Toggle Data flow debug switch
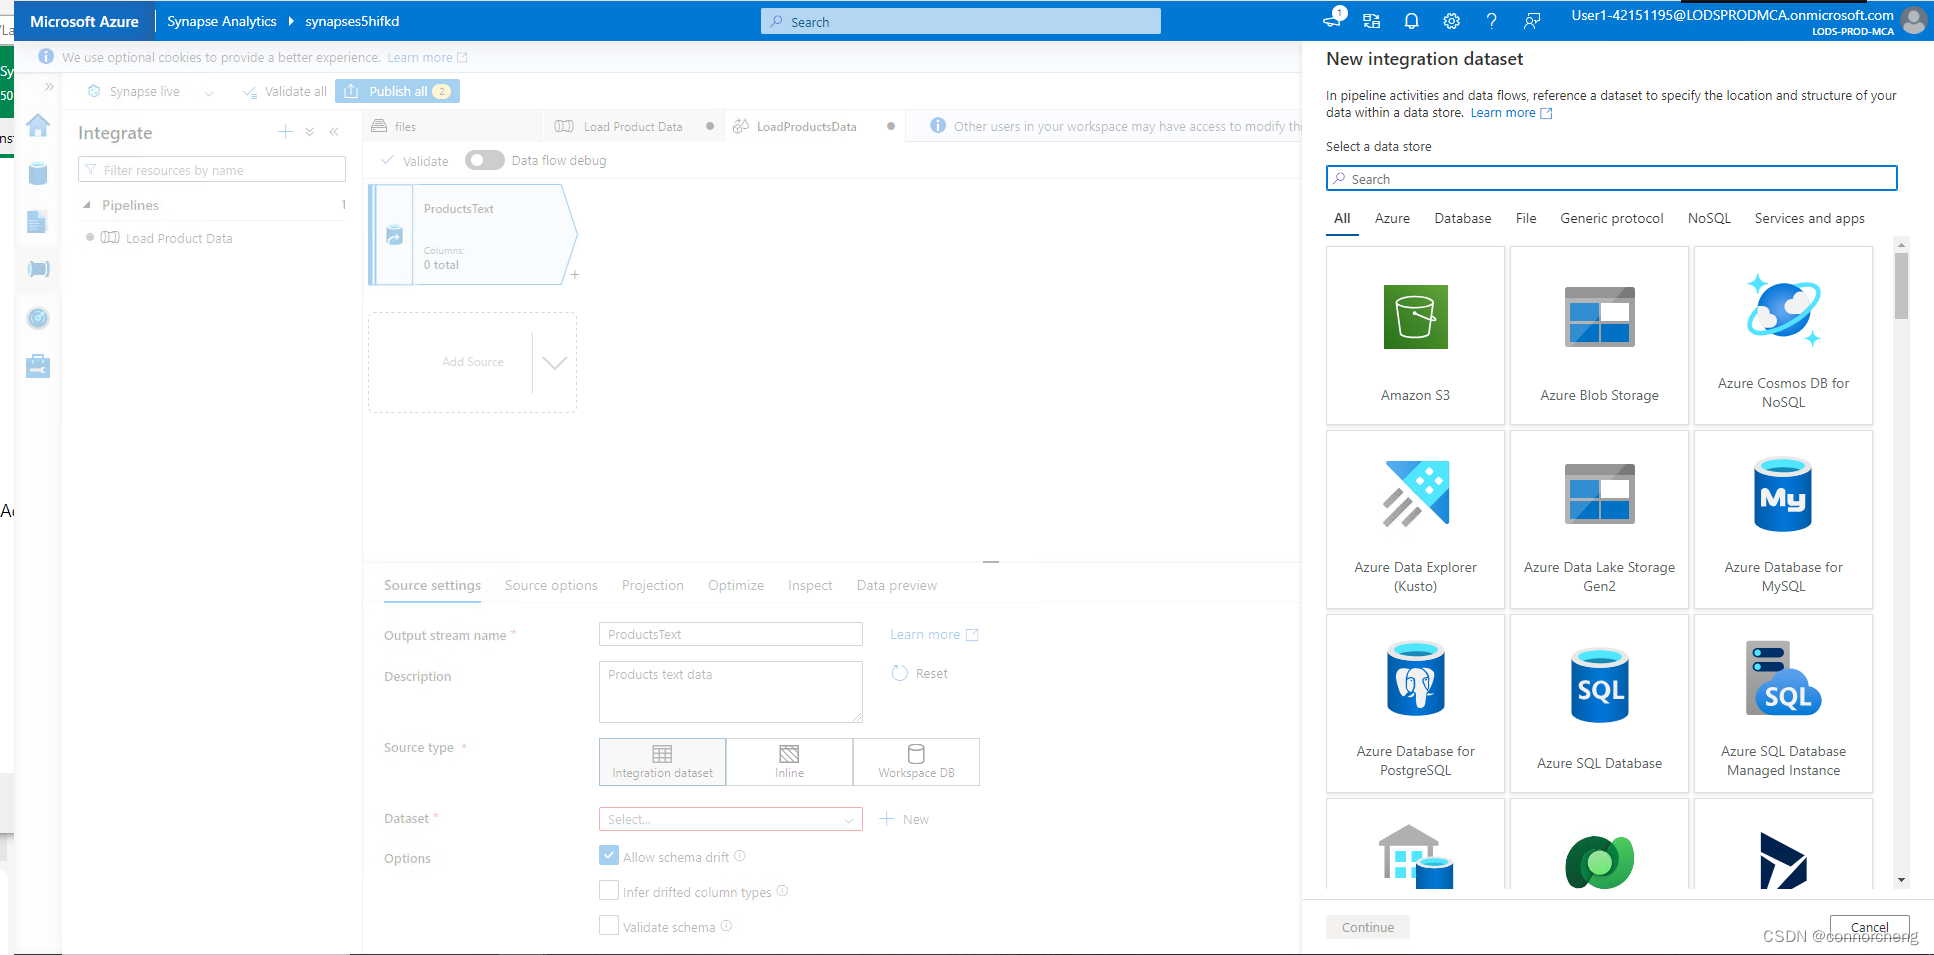 click(x=484, y=160)
